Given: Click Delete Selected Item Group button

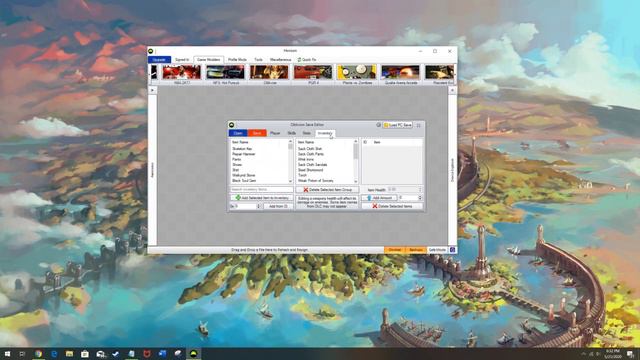Looking at the screenshot, I should coord(327,190).
